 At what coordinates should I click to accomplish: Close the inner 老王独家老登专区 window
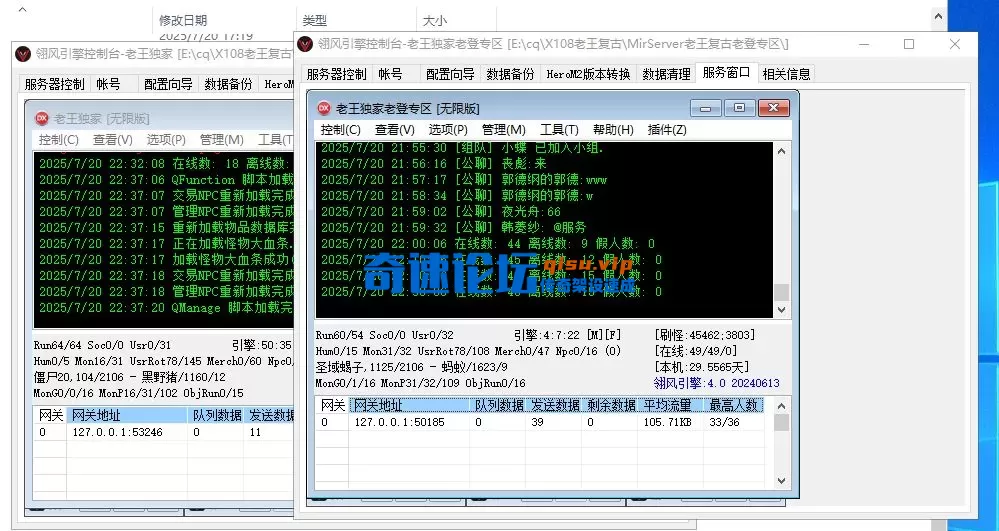pos(773,108)
